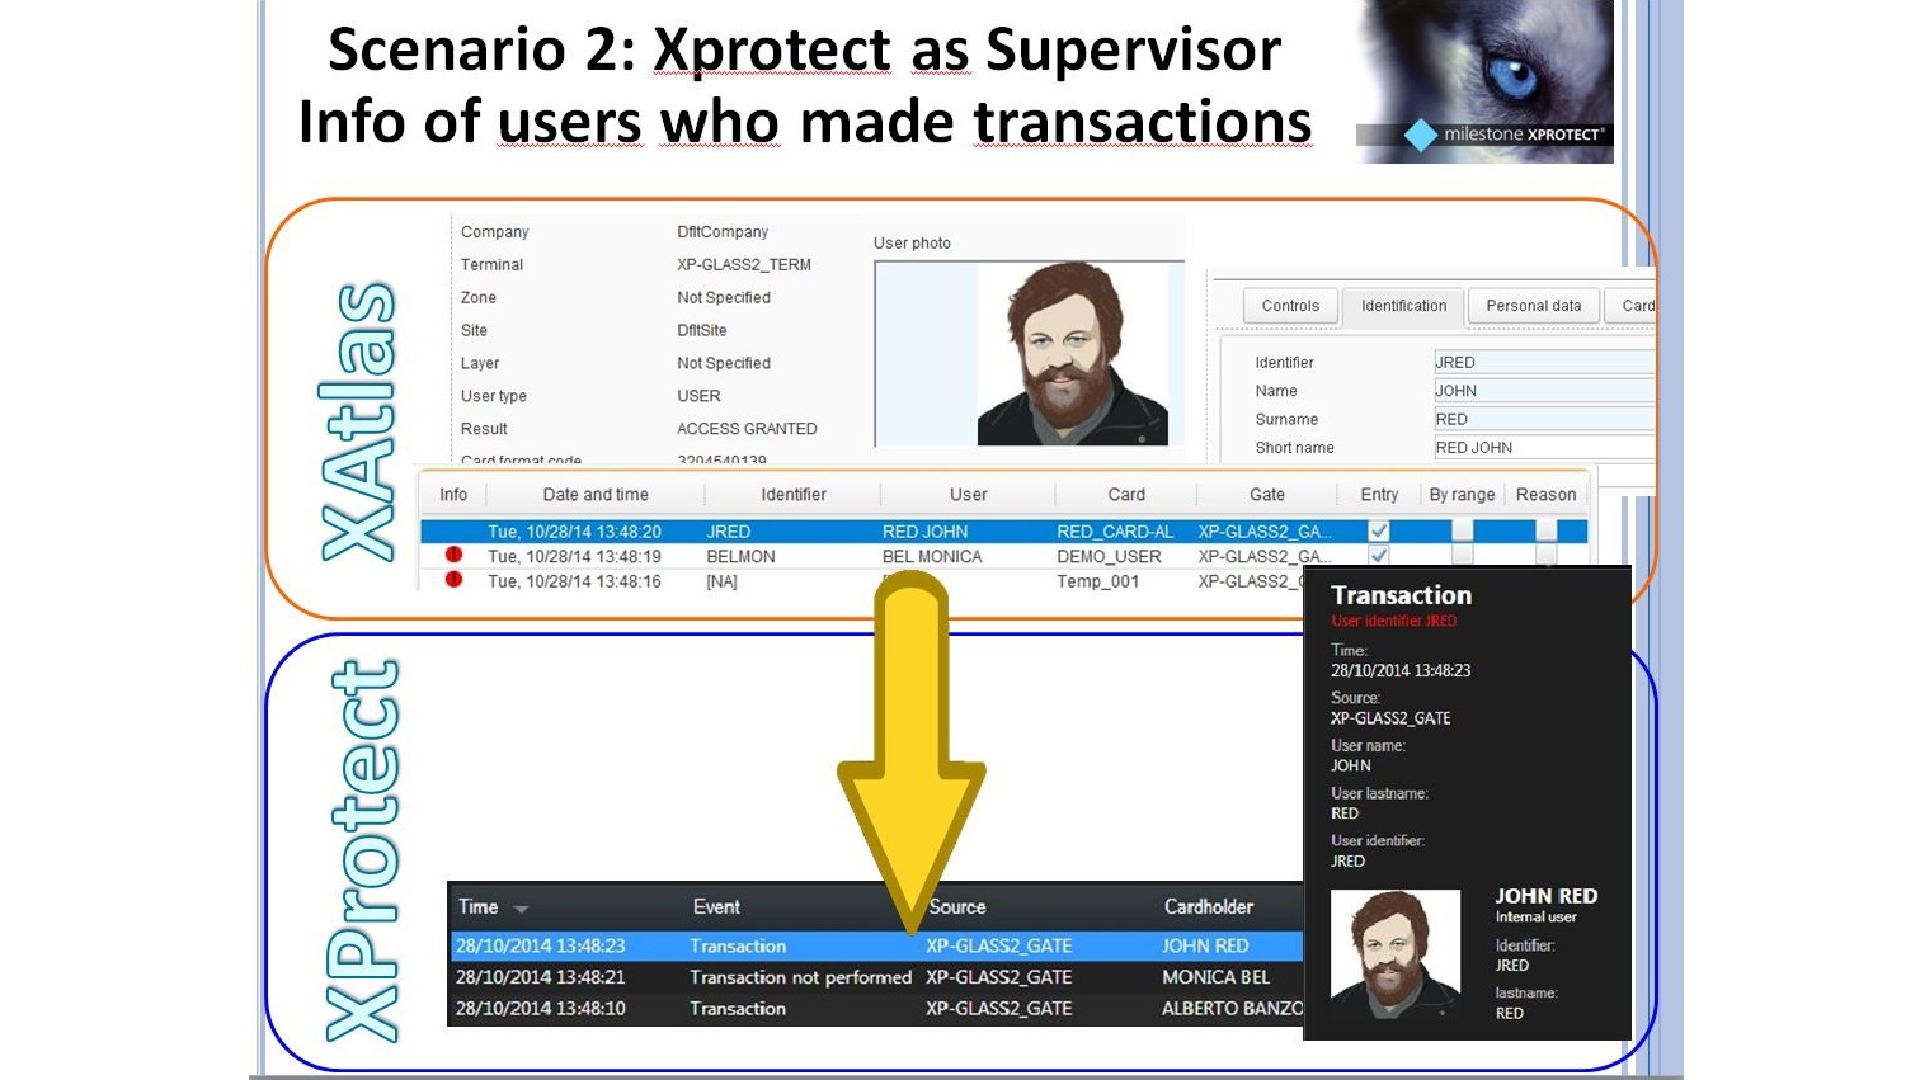This screenshot has width=1920, height=1080.
Task: Click the JOHN RED cardholder cell
Action: click(x=1204, y=946)
